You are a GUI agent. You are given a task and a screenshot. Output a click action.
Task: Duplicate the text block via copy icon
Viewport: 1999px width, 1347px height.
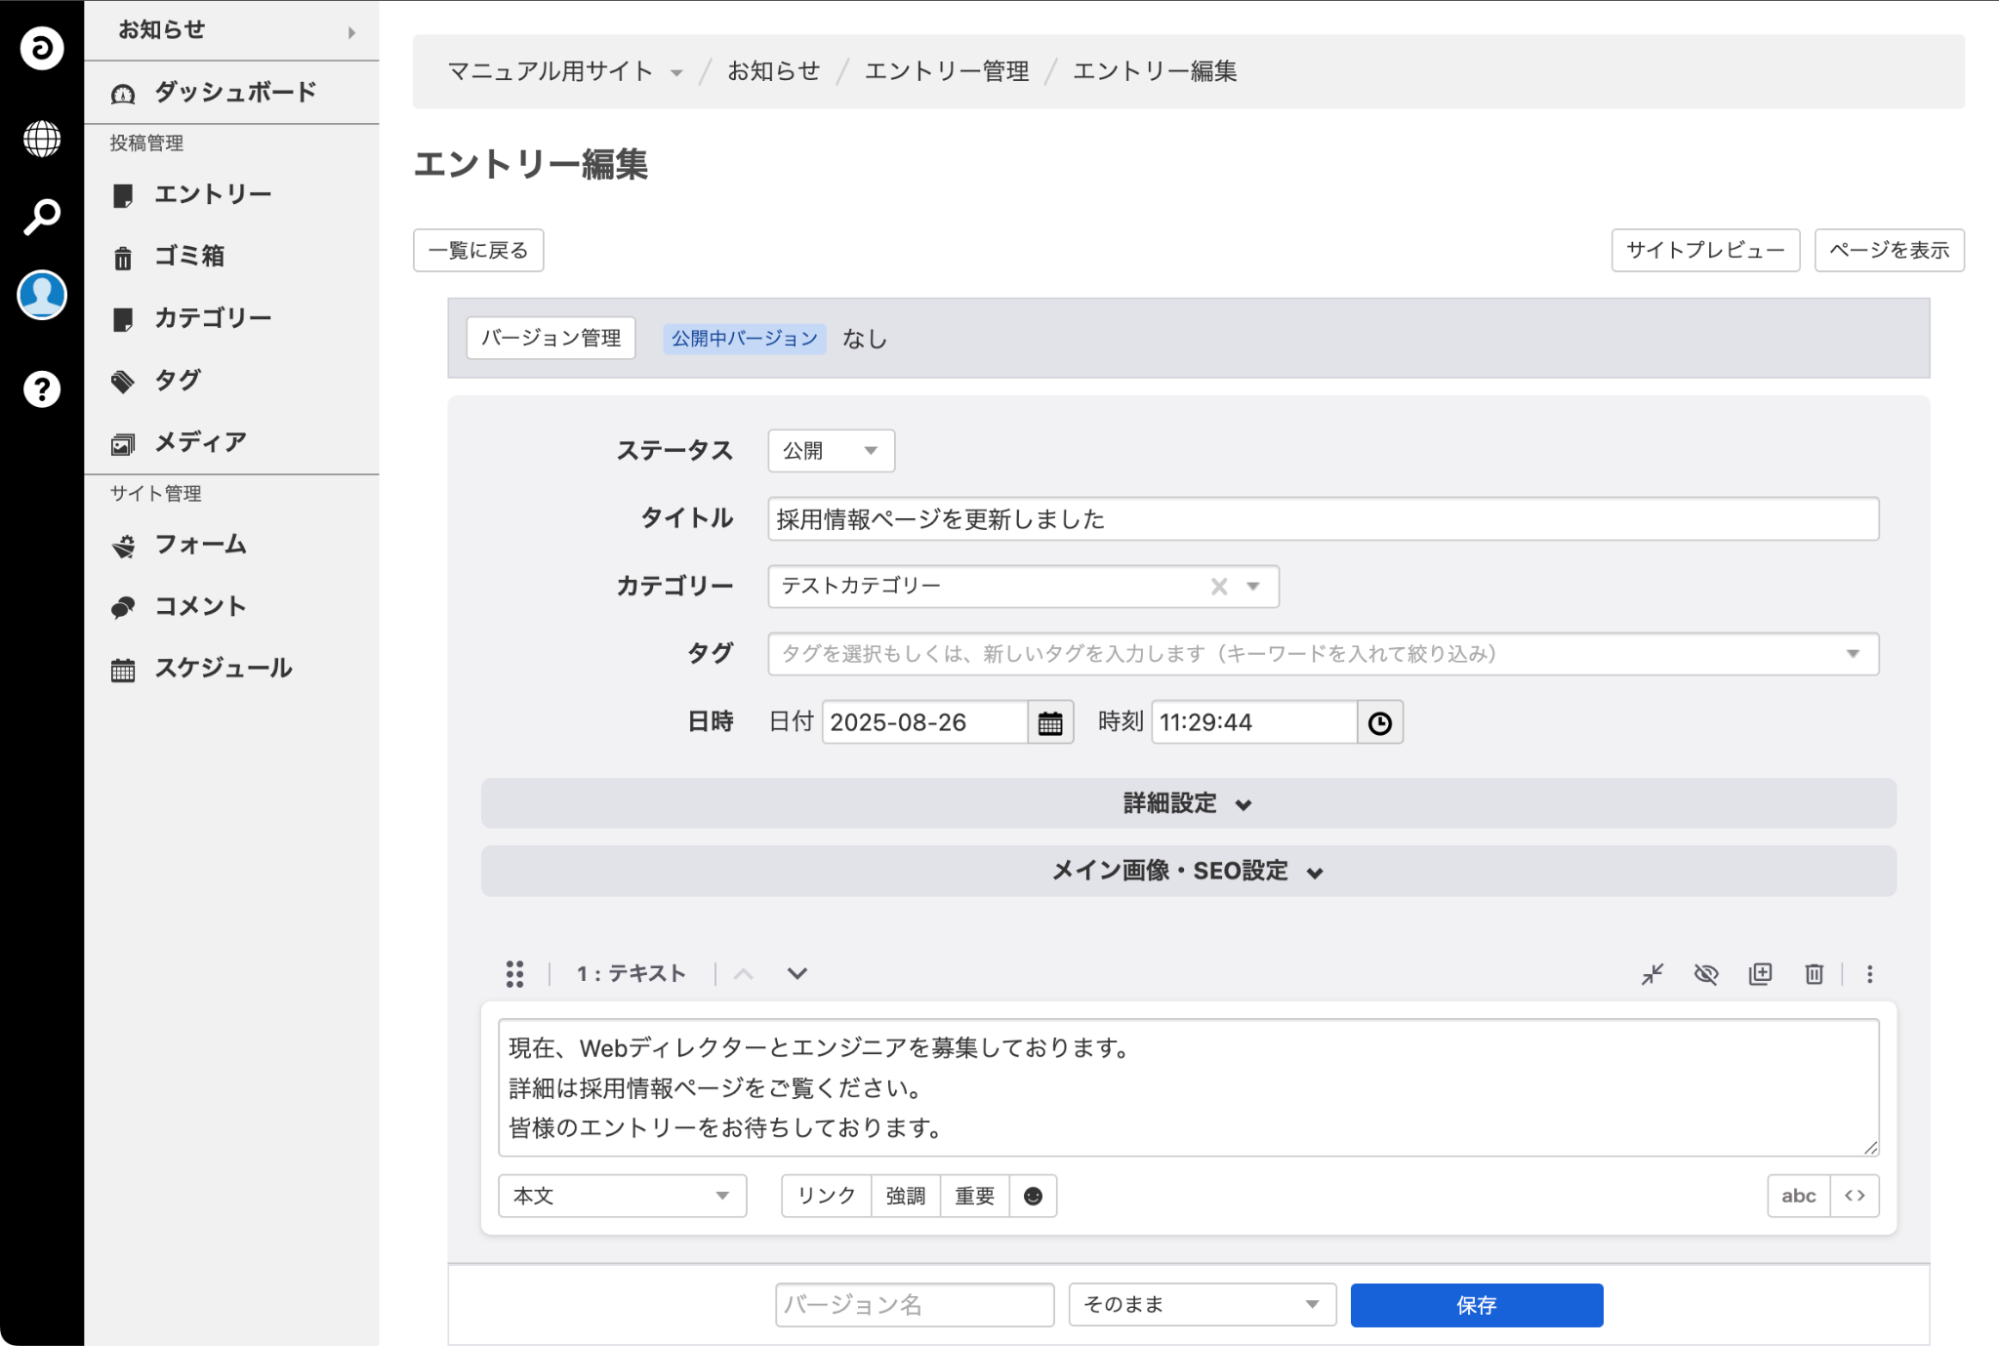[x=1760, y=974]
